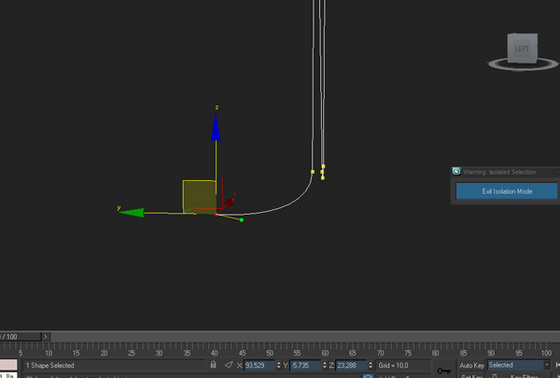Click the Isolated Selection warning window icon
This screenshot has width=560, height=378.
[456, 171]
